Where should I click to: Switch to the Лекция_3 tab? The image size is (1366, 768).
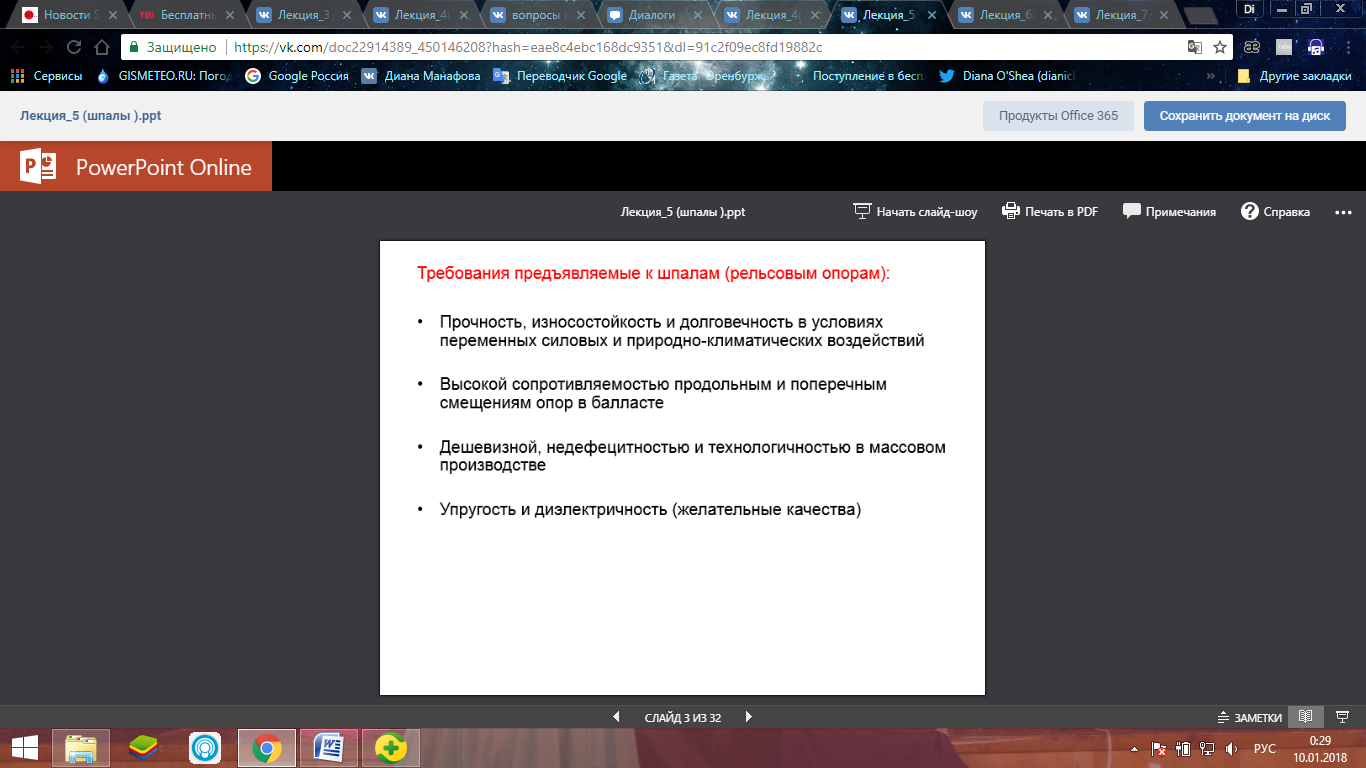304,15
